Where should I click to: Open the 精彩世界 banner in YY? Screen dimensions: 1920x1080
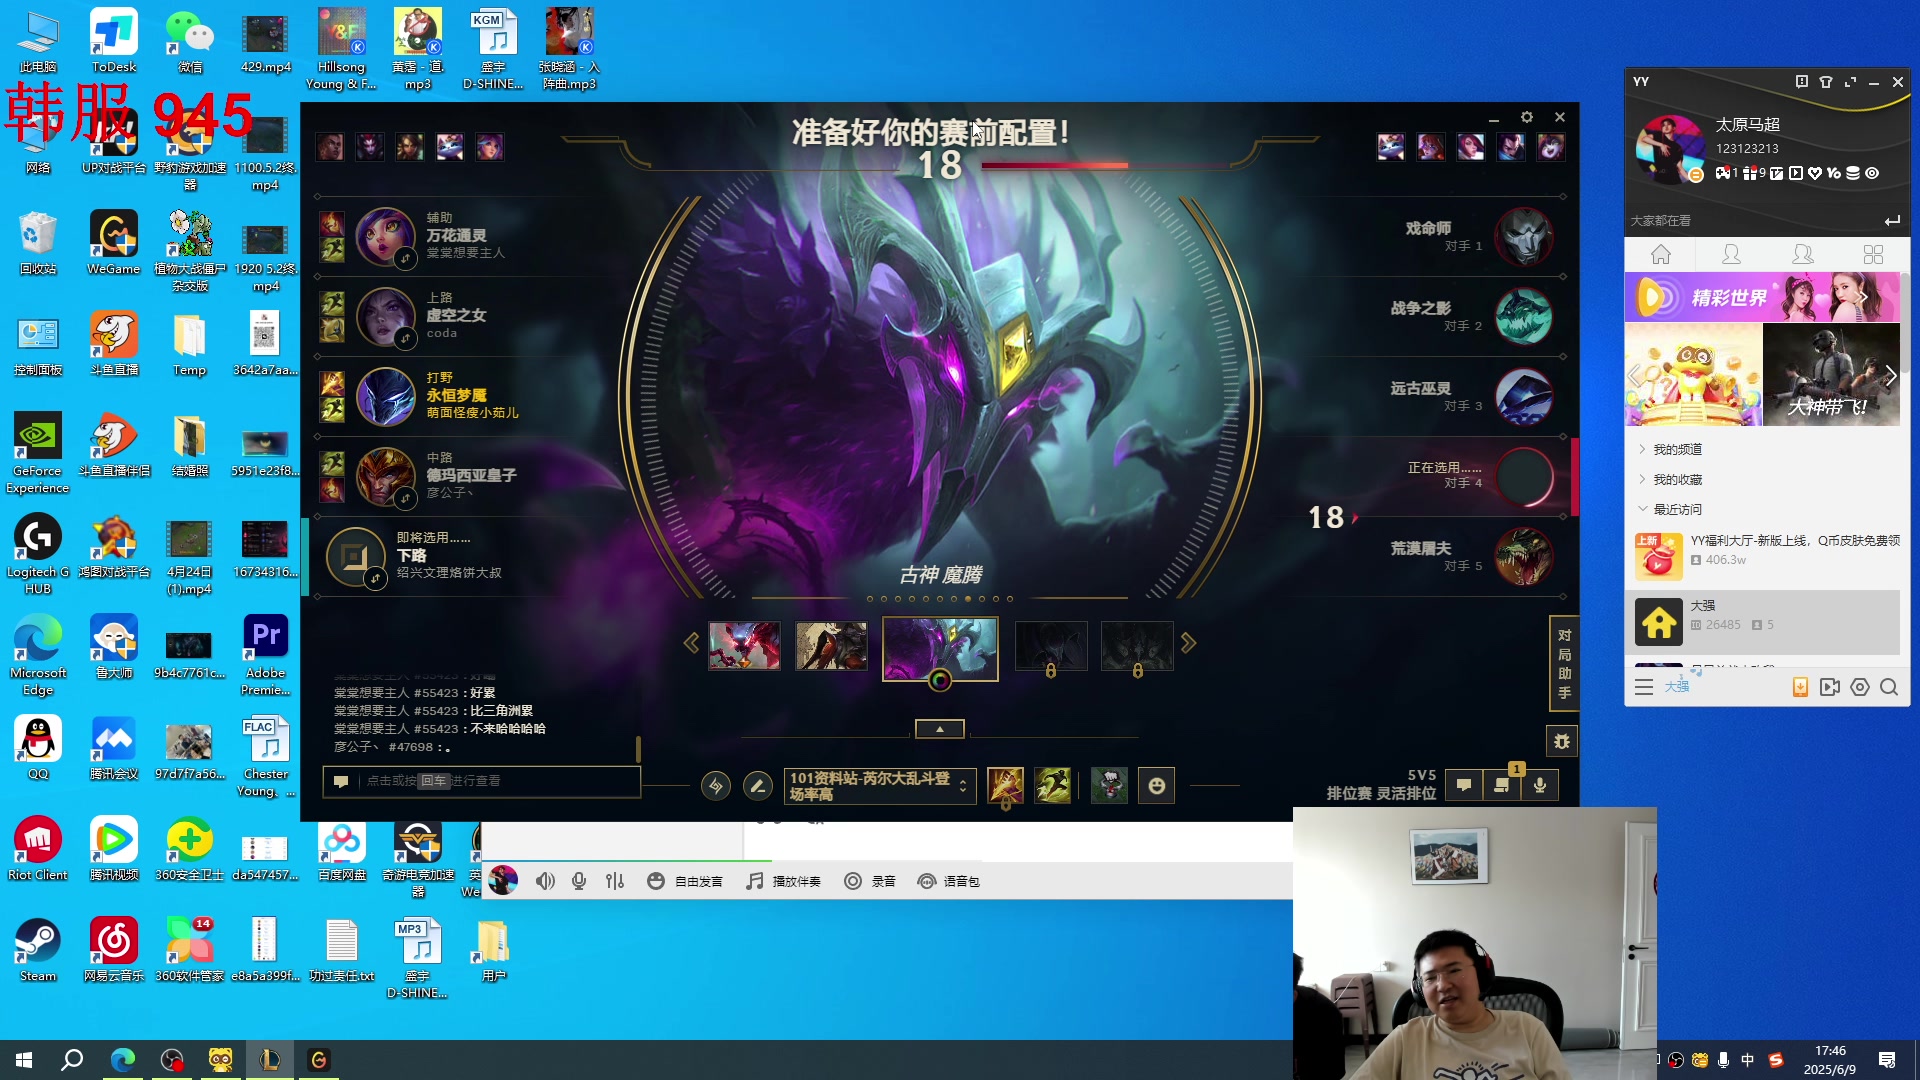[x=1762, y=297]
